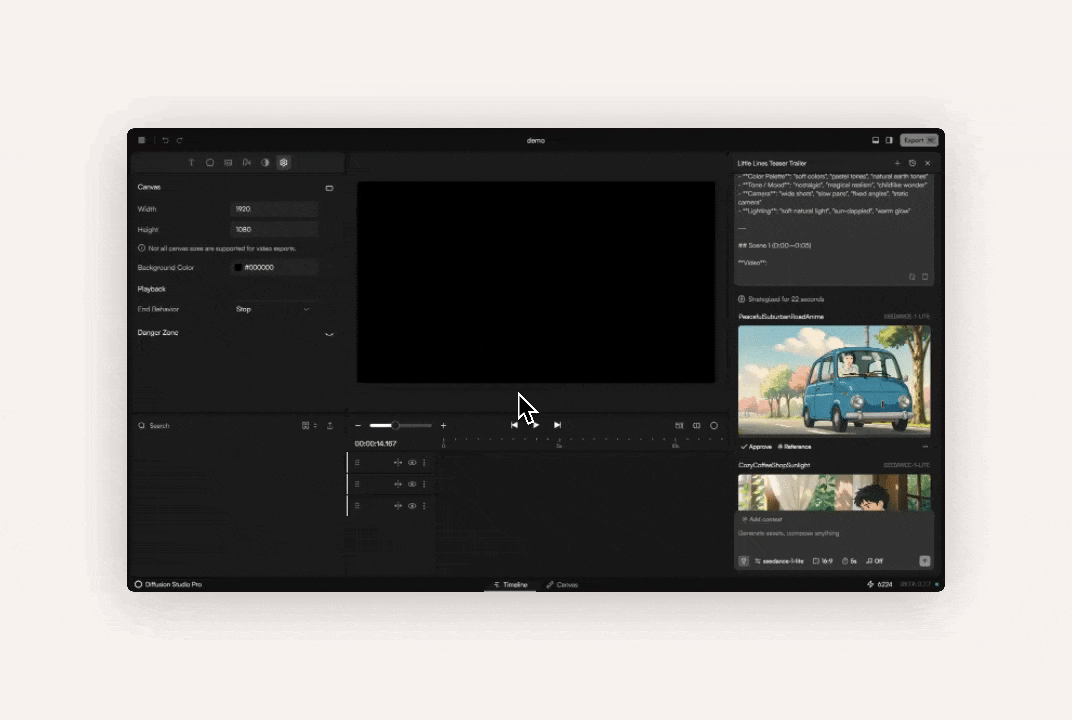Open the black Background Color swatch
This screenshot has width=1072, height=720.
pos(238,267)
